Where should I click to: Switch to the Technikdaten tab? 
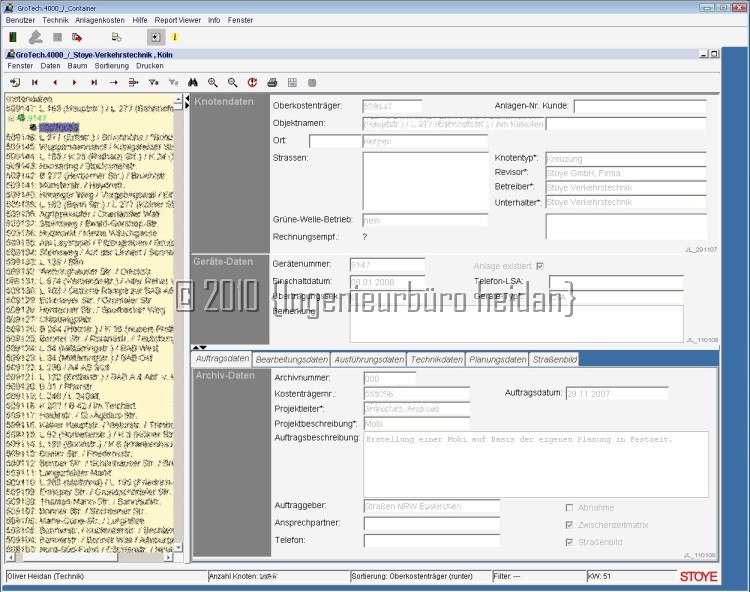coord(436,359)
